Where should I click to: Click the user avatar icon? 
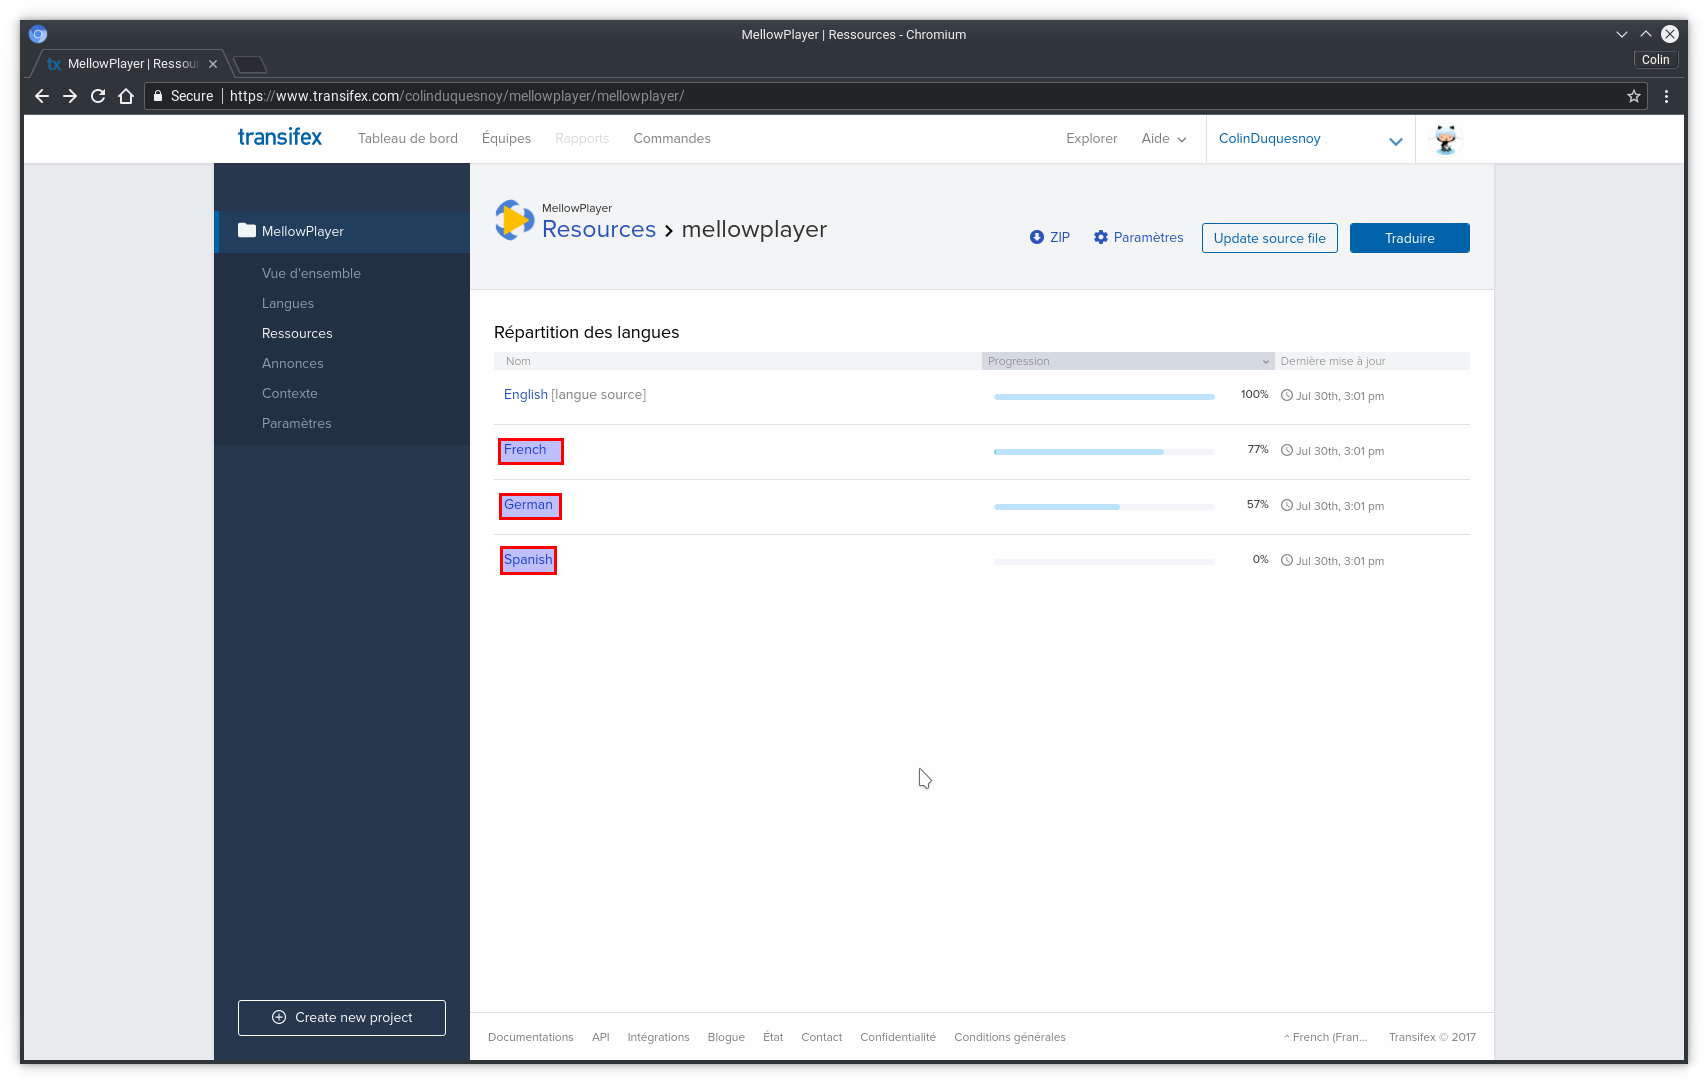click(1445, 139)
